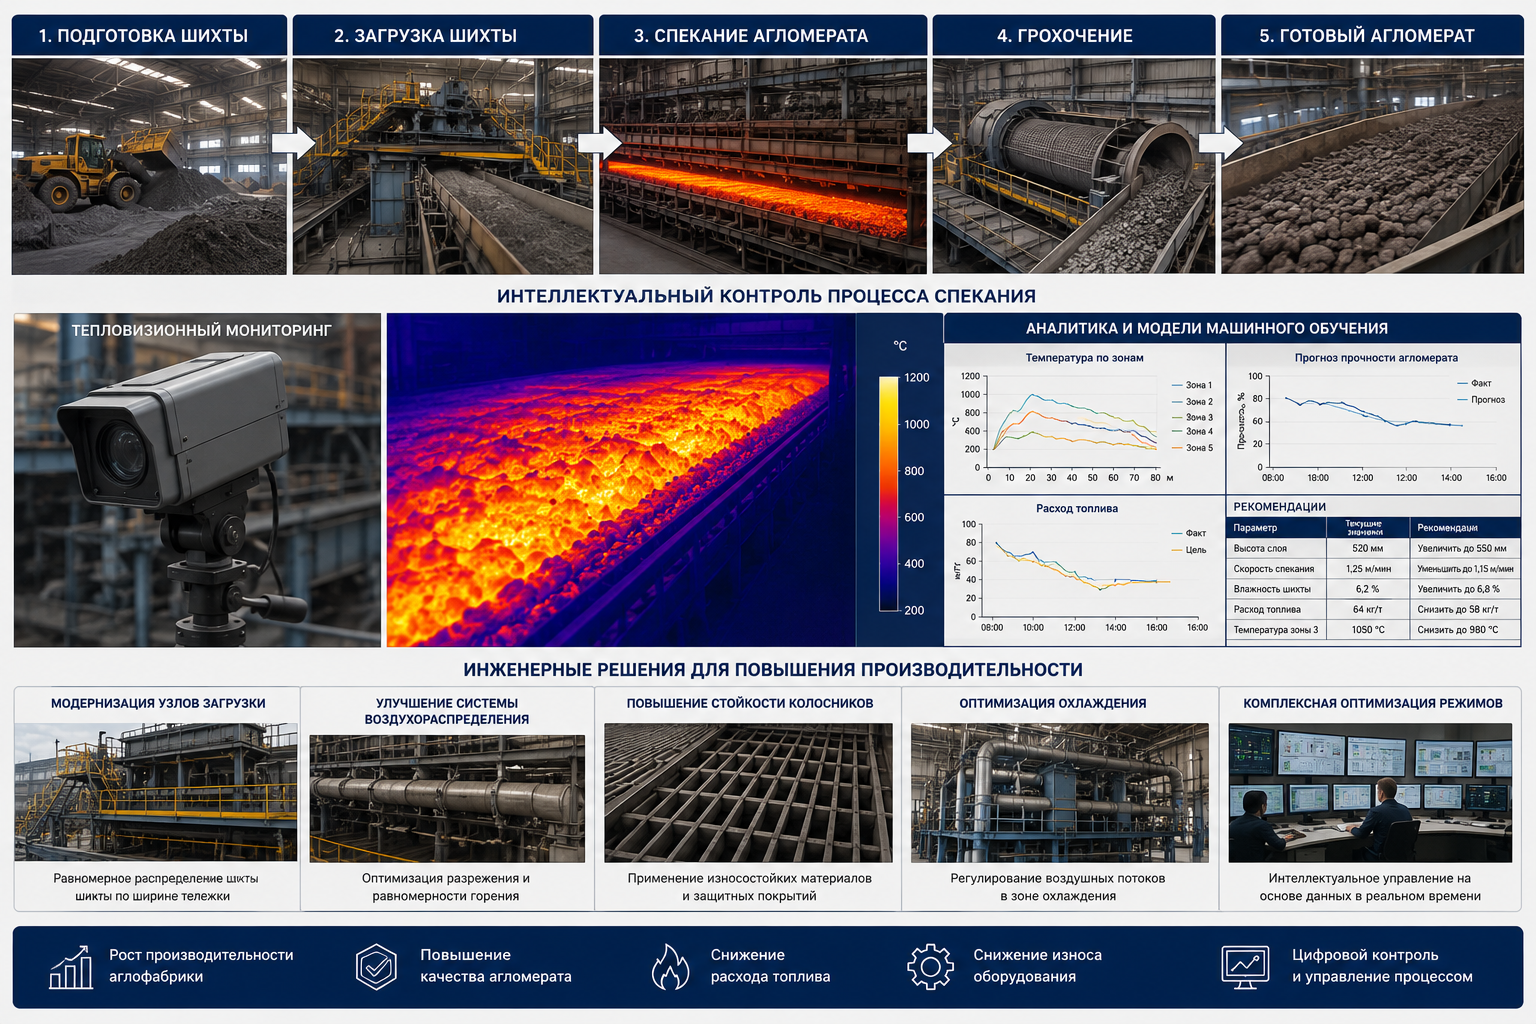Click the monitor digital control icon

point(1245,967)
